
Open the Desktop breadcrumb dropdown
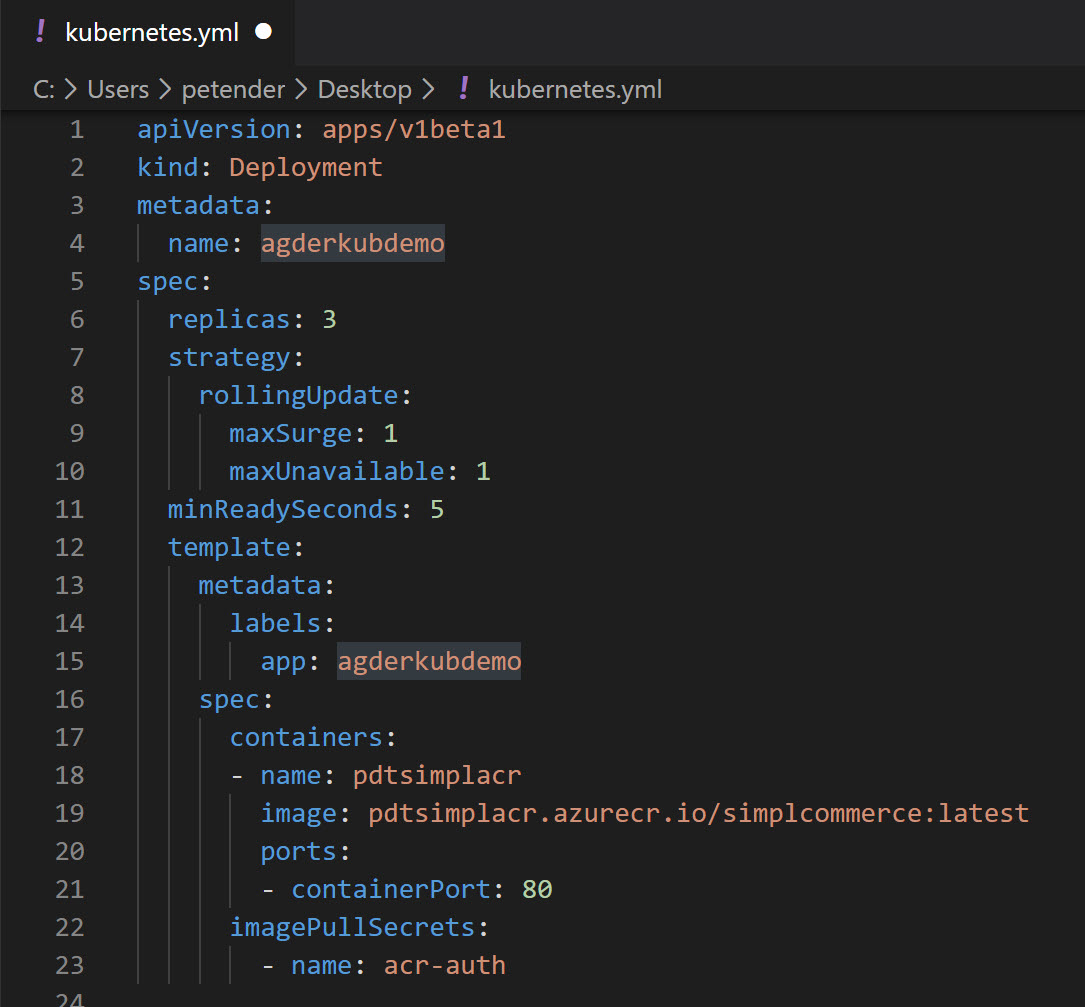(x=364, y=89)
